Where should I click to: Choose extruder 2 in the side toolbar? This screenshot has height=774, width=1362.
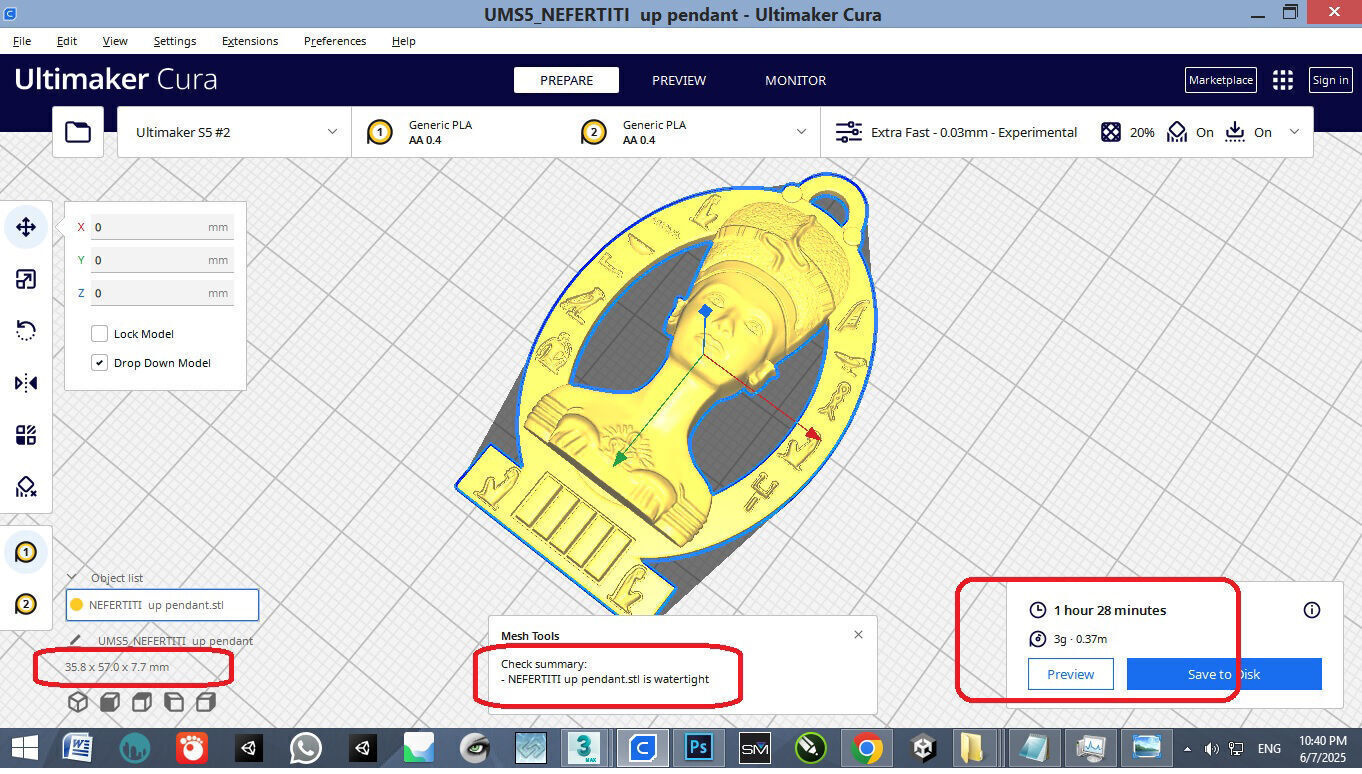[26, 604]
